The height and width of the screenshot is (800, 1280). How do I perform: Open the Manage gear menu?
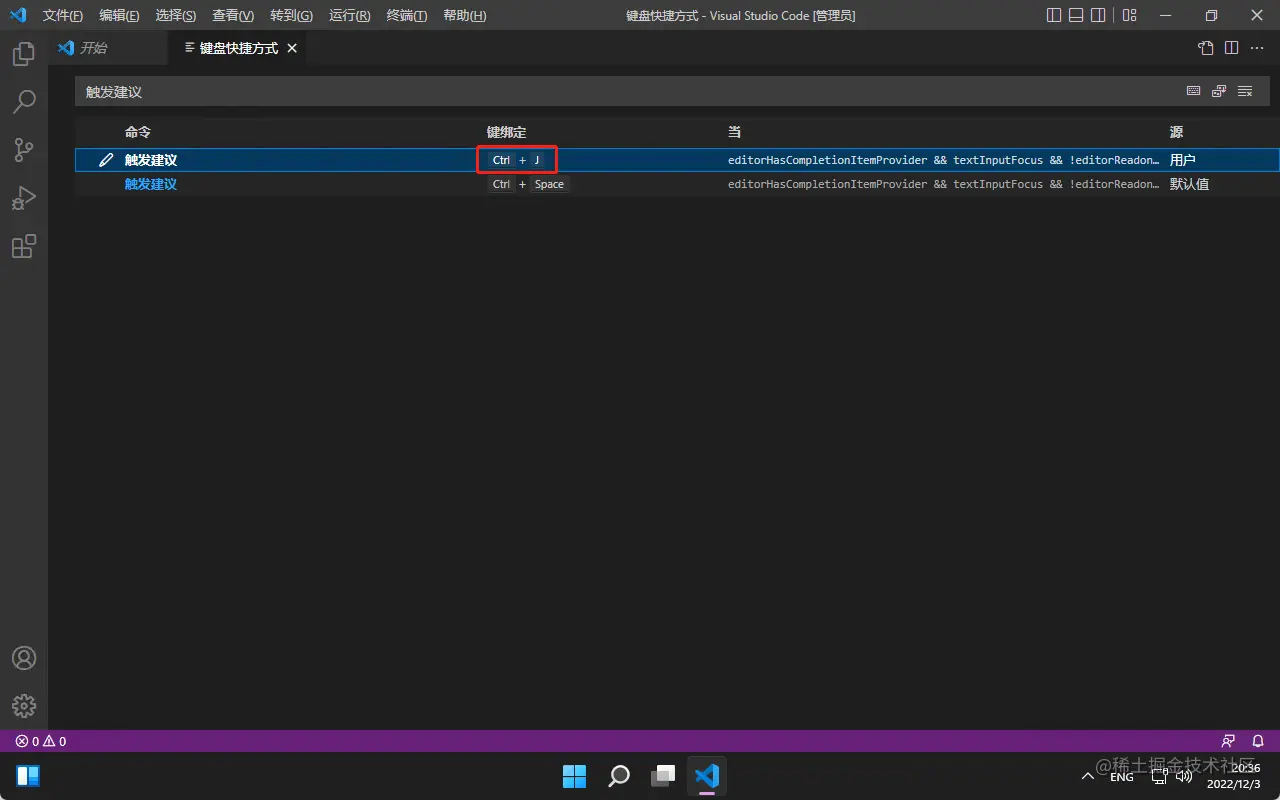tap(24, 706)
